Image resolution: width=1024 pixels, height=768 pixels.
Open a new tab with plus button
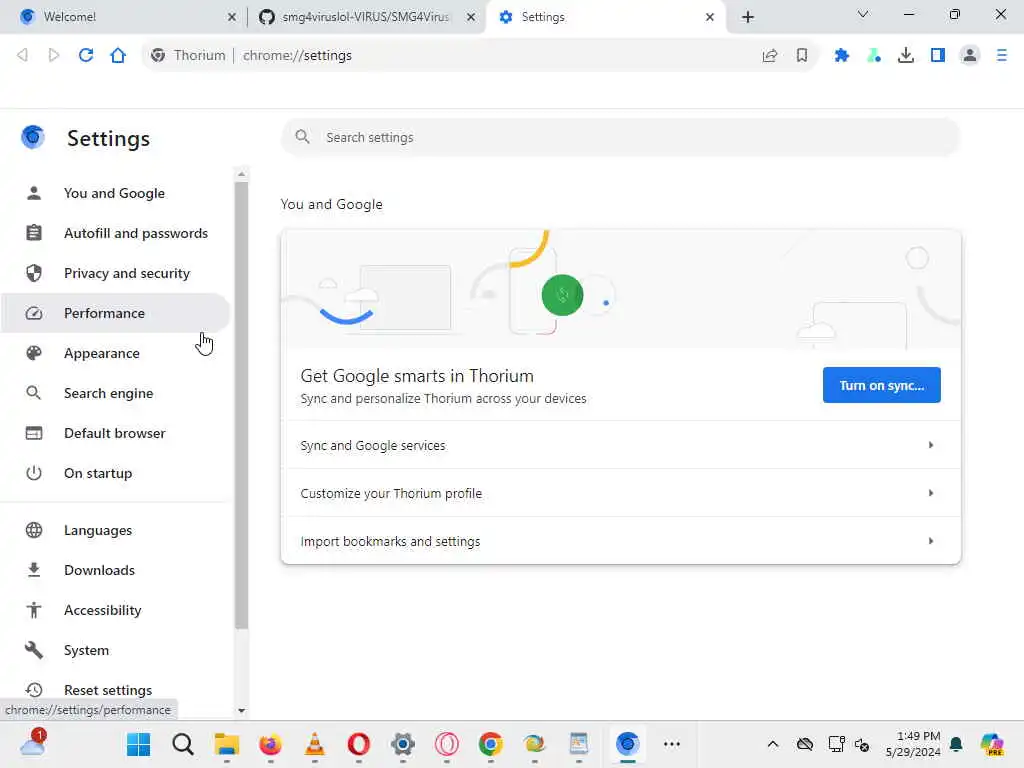tap(748, 17)
